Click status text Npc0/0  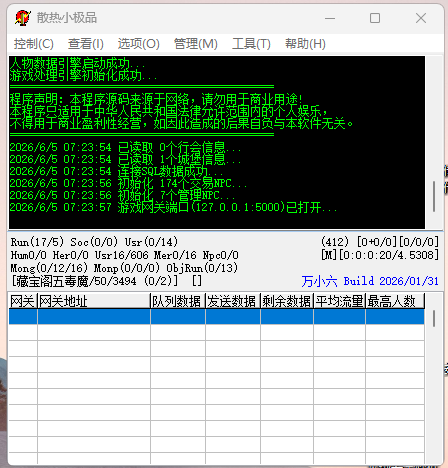pyautogui.click(x=221, y=255)
